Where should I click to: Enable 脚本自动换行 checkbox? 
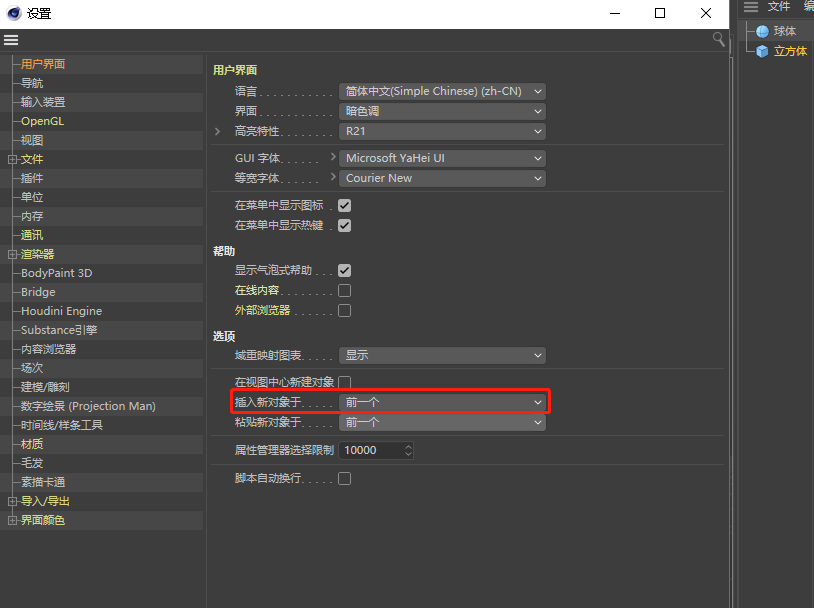tap(344, 478)
